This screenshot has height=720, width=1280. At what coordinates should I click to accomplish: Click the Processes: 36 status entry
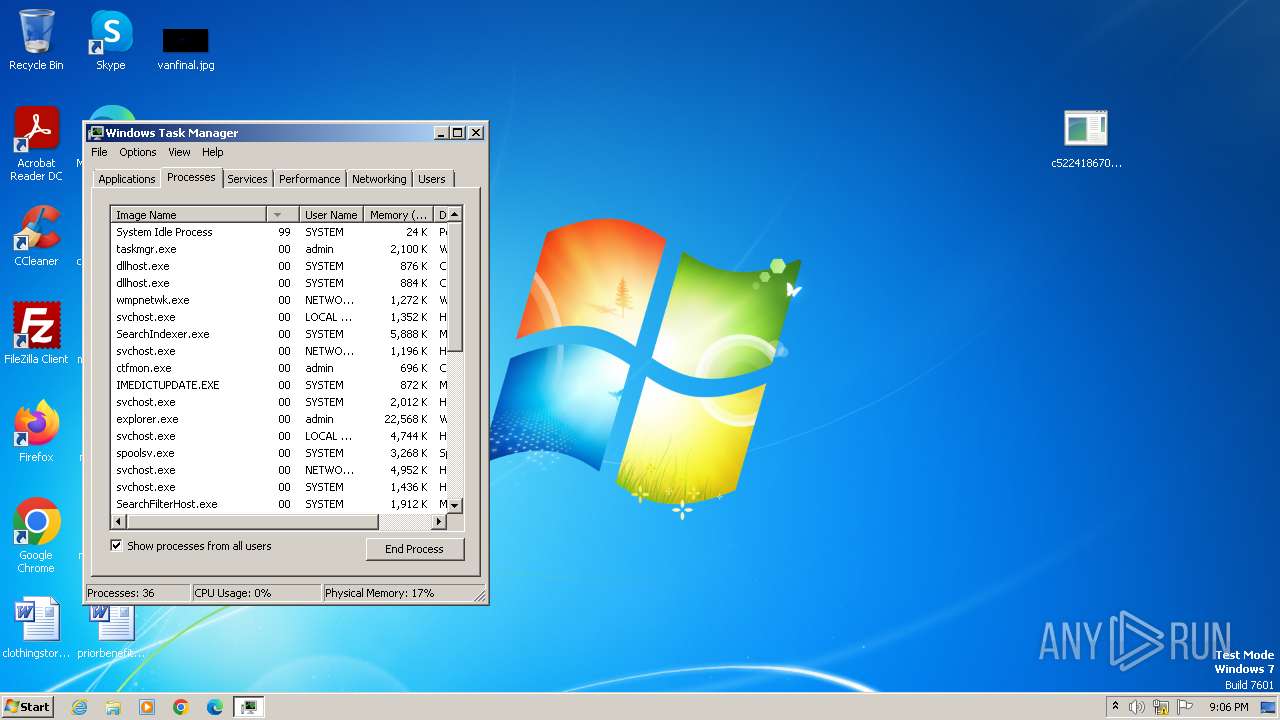[137, 593]
